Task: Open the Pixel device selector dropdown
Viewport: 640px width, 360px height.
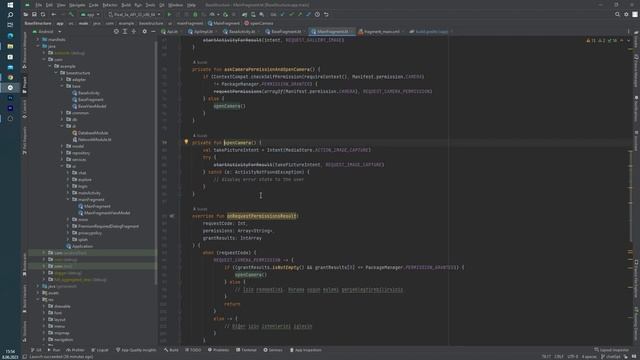Action: coord(135,14)
